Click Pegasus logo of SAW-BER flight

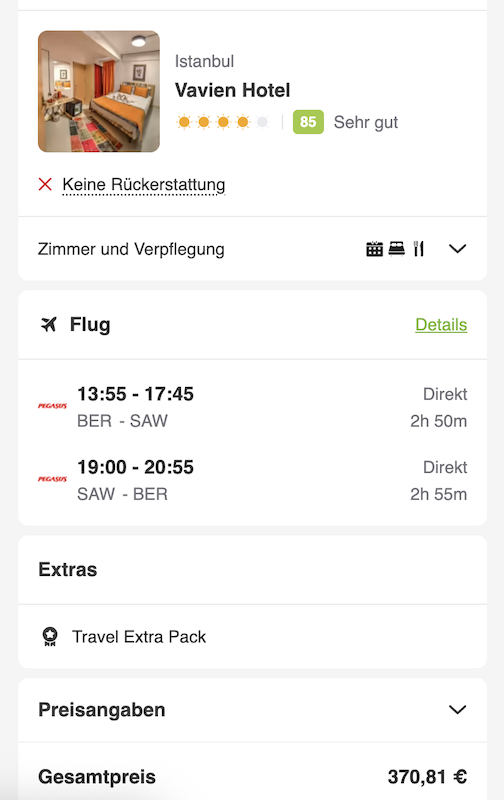point(53,479)
